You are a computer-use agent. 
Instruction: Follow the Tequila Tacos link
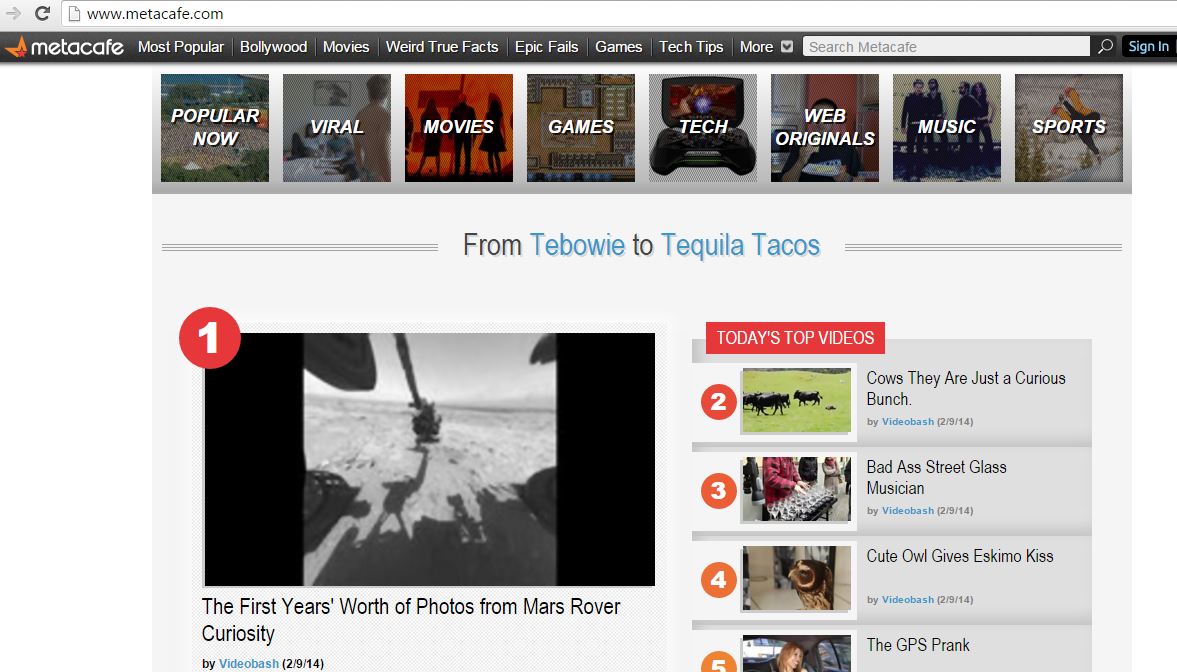[740, 246]
